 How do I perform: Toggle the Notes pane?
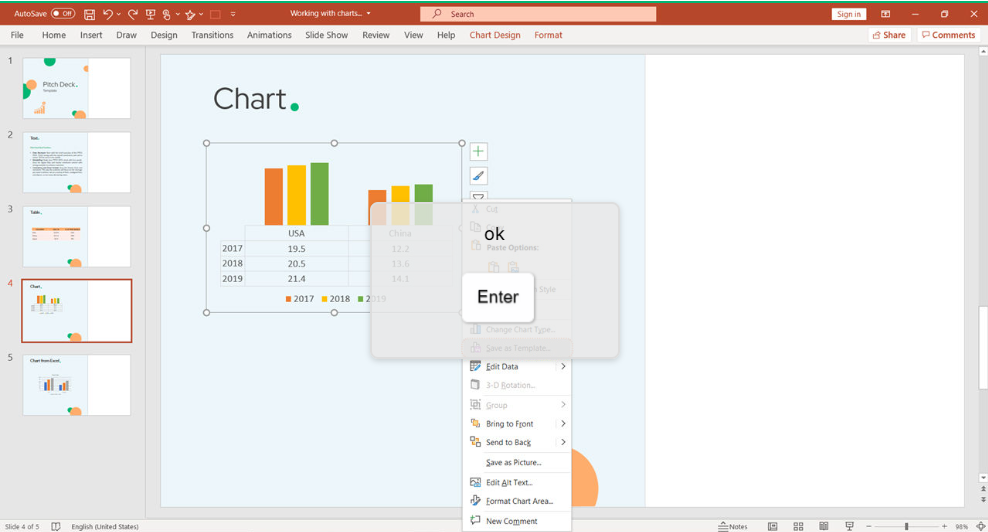[733, 526]
